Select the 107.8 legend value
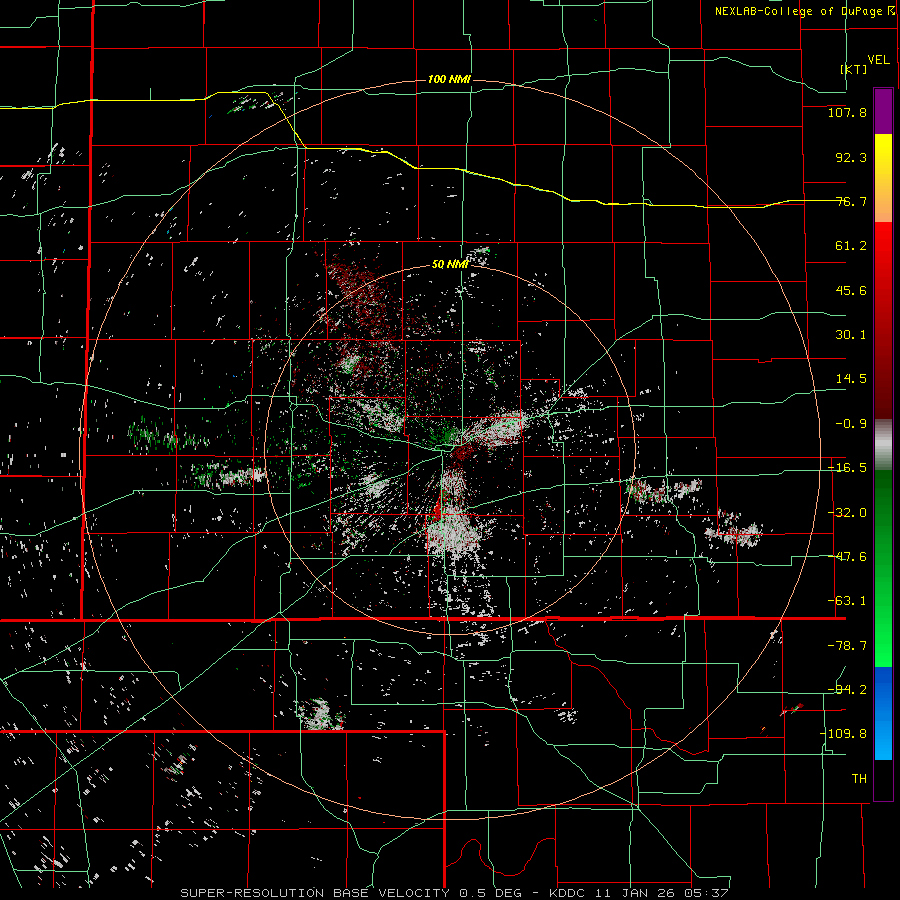Screen dimensions: 900x900 click(847, 112)
